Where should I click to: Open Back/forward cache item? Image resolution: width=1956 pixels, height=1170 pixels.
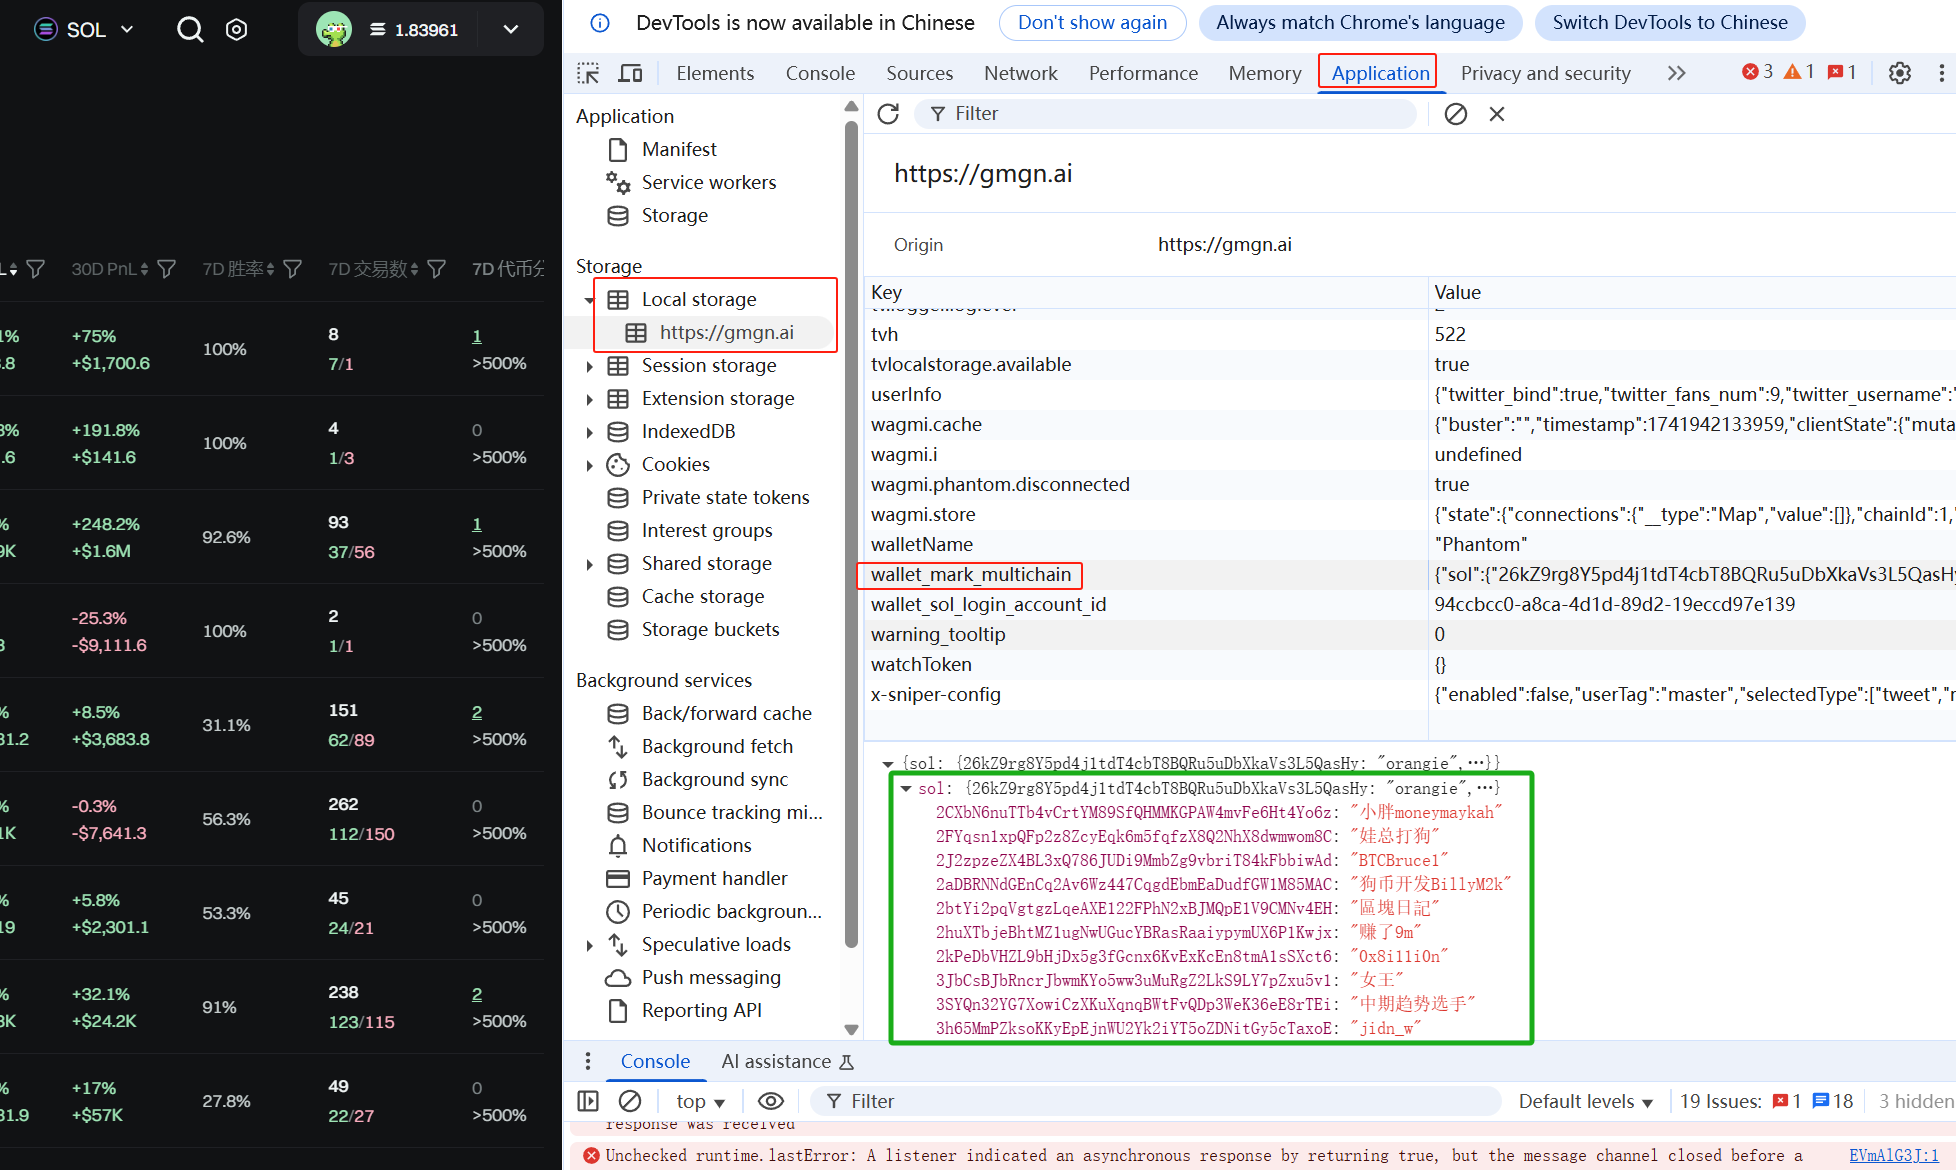pyautogui.click(x=726, y=713)
